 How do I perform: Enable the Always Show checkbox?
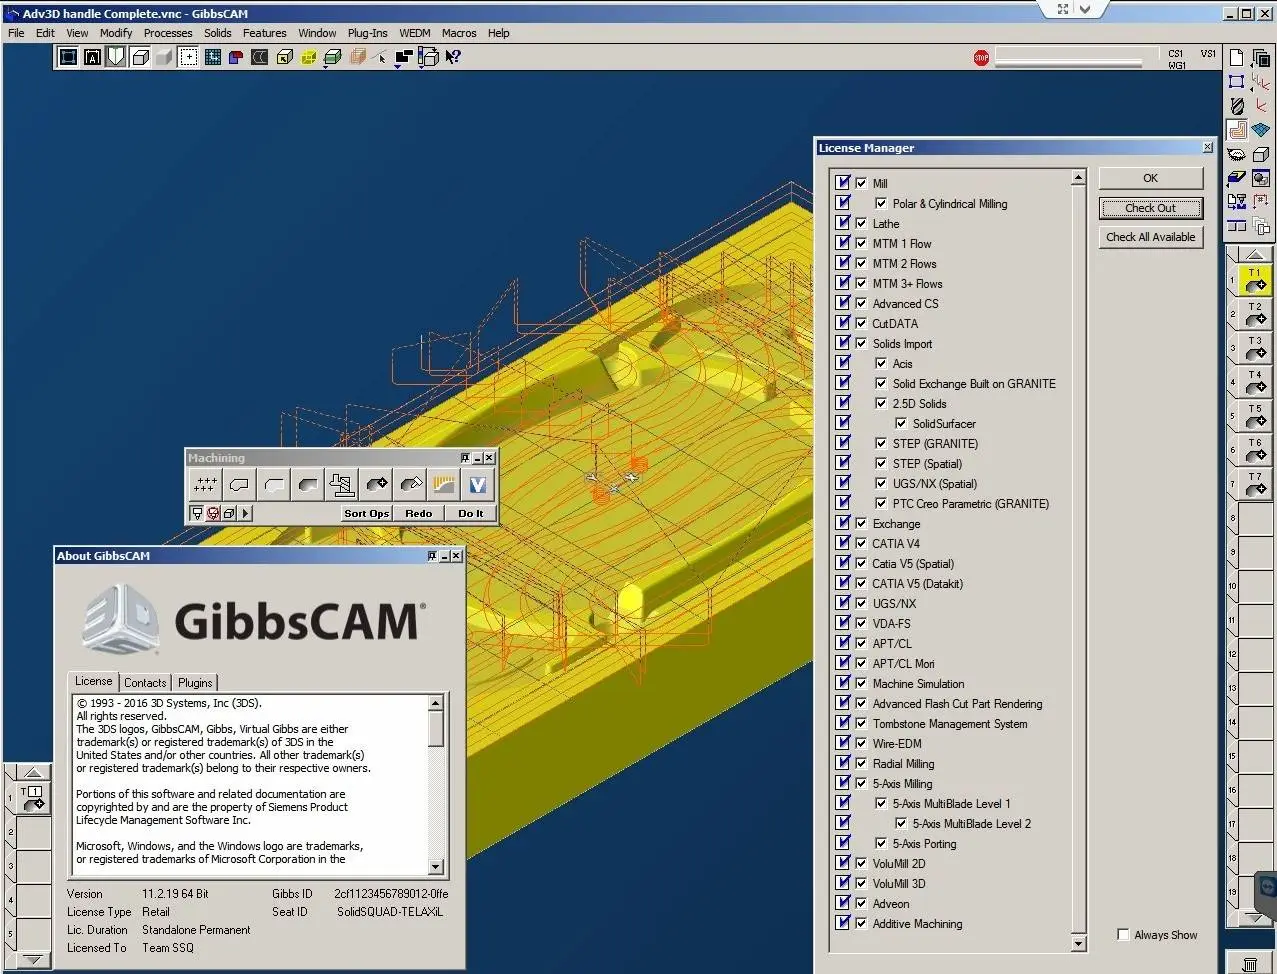click(1123, 935)
